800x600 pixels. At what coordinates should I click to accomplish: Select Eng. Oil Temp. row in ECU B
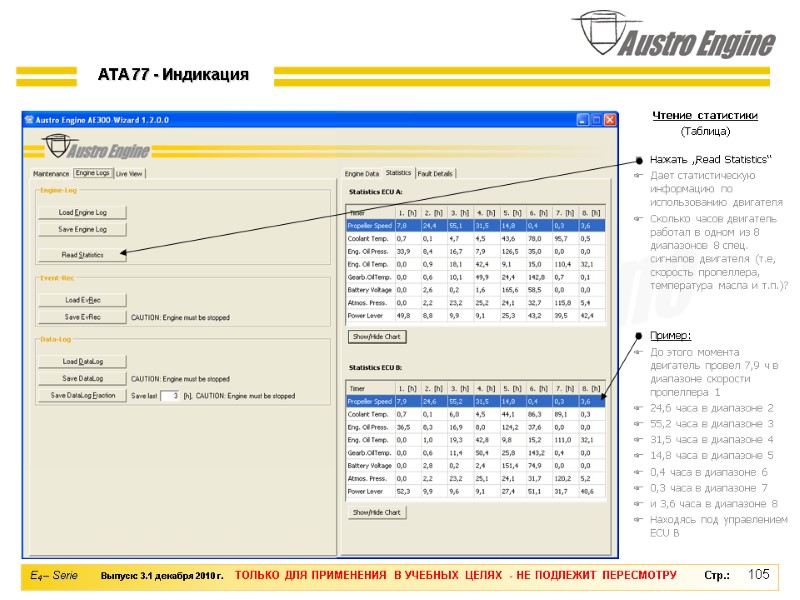pyautogui.click(x=475, y=440)
